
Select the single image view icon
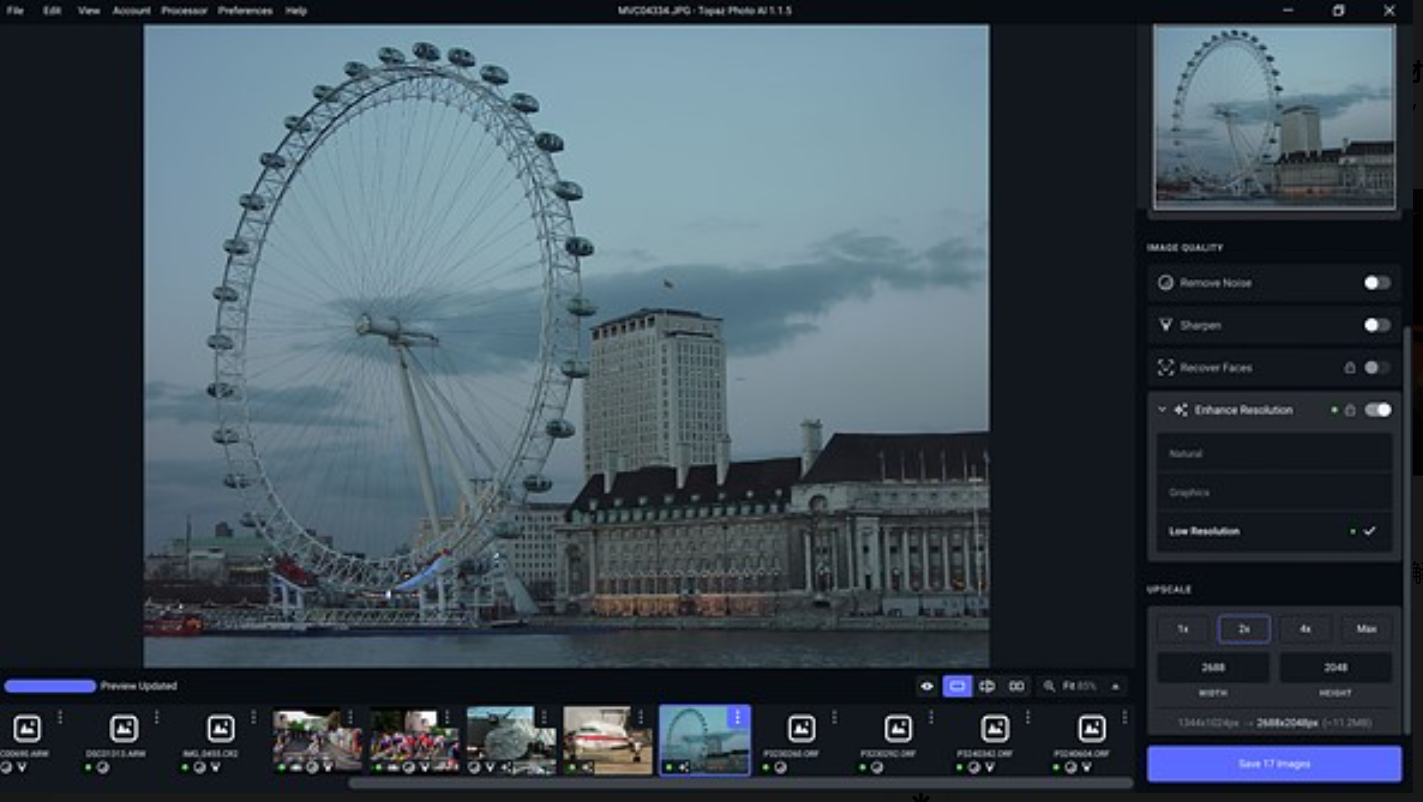957,686
